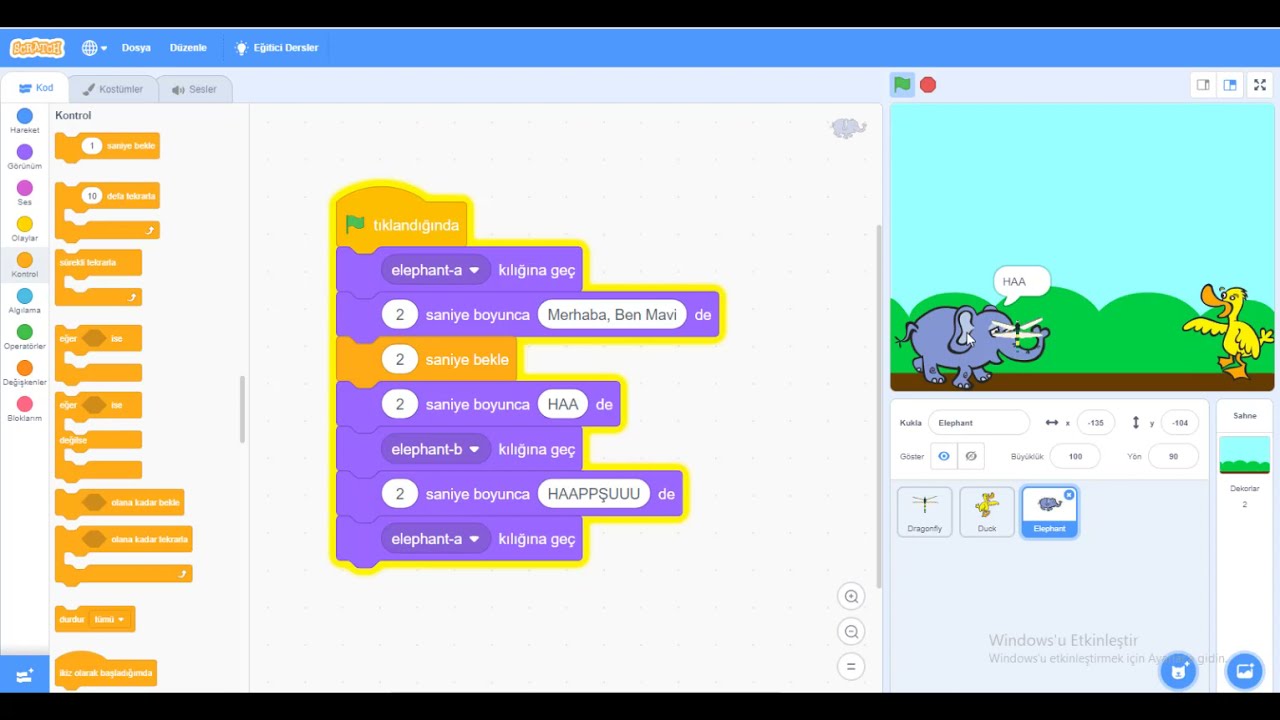Viewport: 1280px width, 720px height.
Task: Select the Görünüm block category
Action: 25,158
